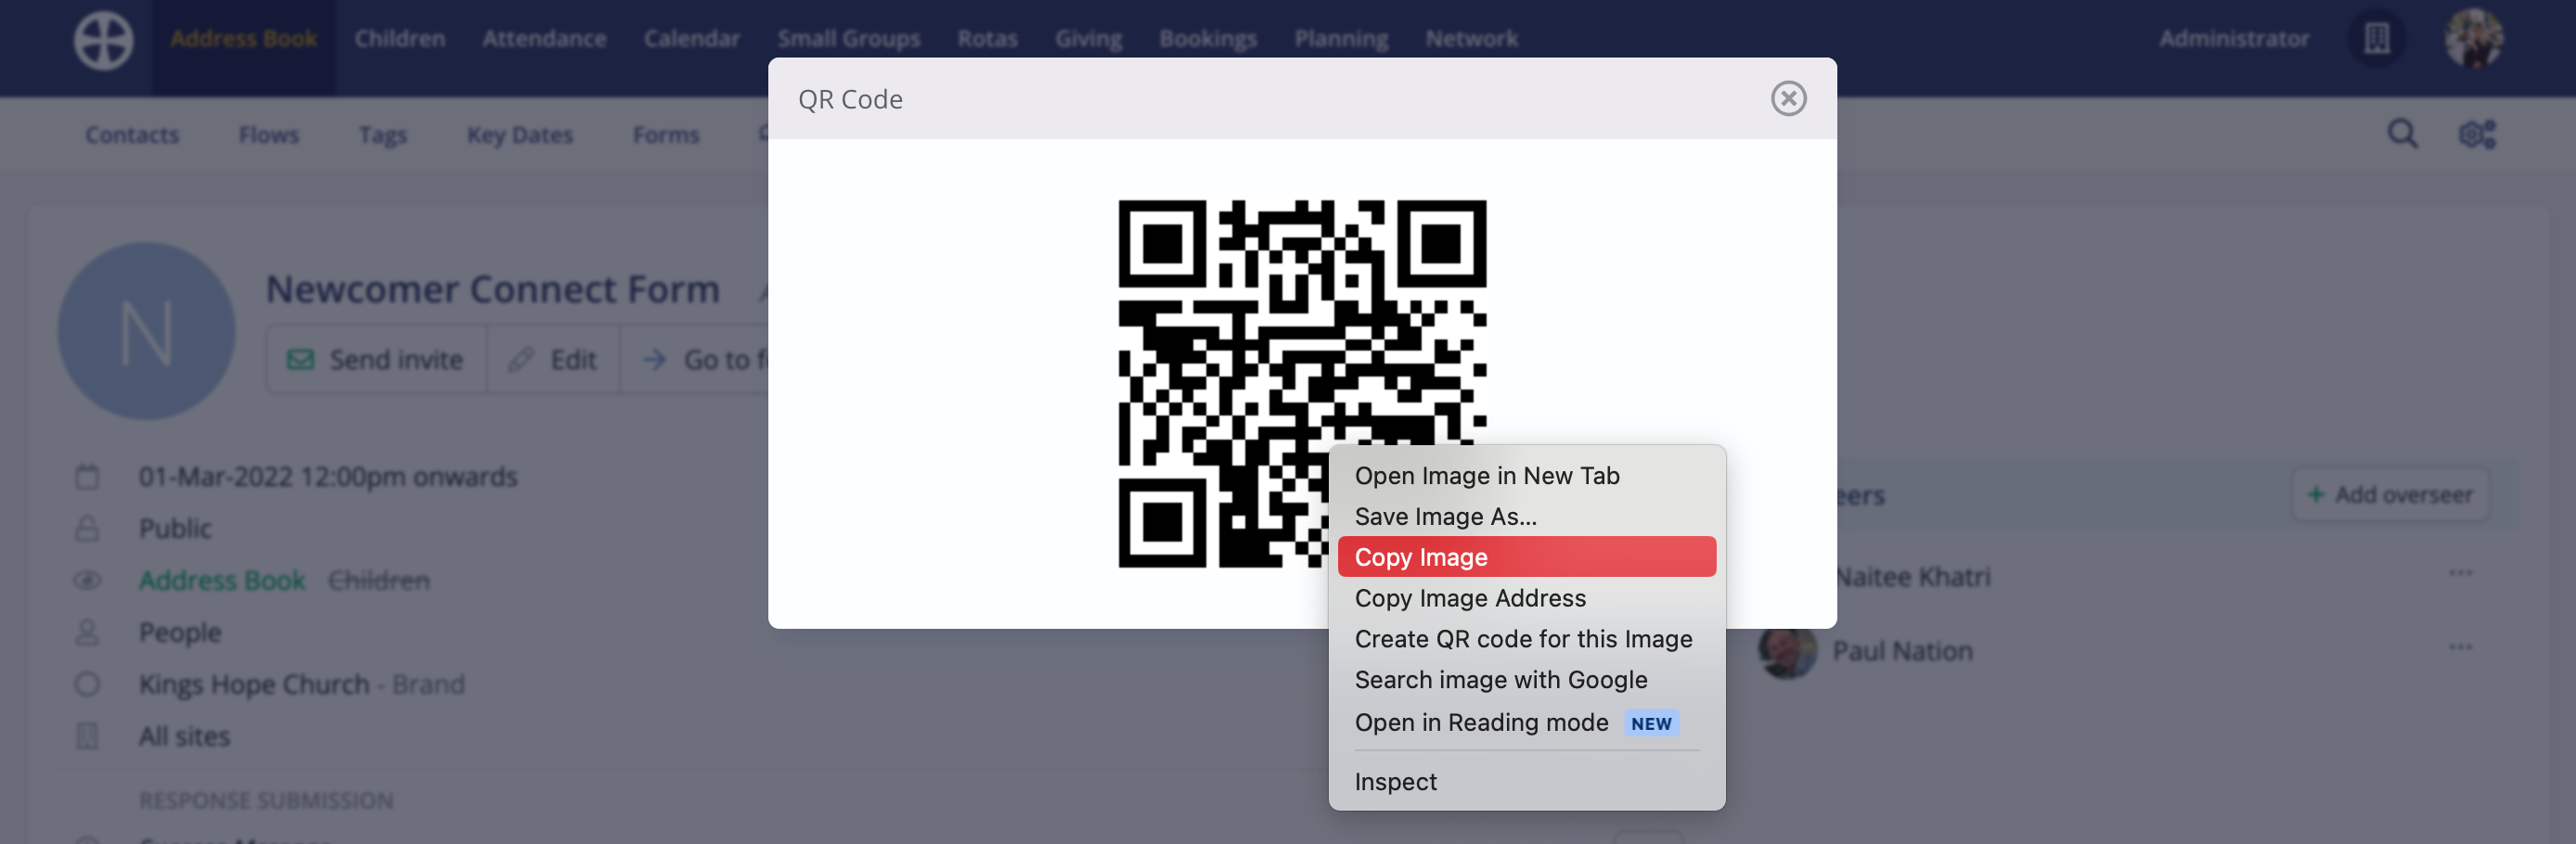Click the QR Code dialog title
Screen dimensions: 2576x844
coord(850,99)
